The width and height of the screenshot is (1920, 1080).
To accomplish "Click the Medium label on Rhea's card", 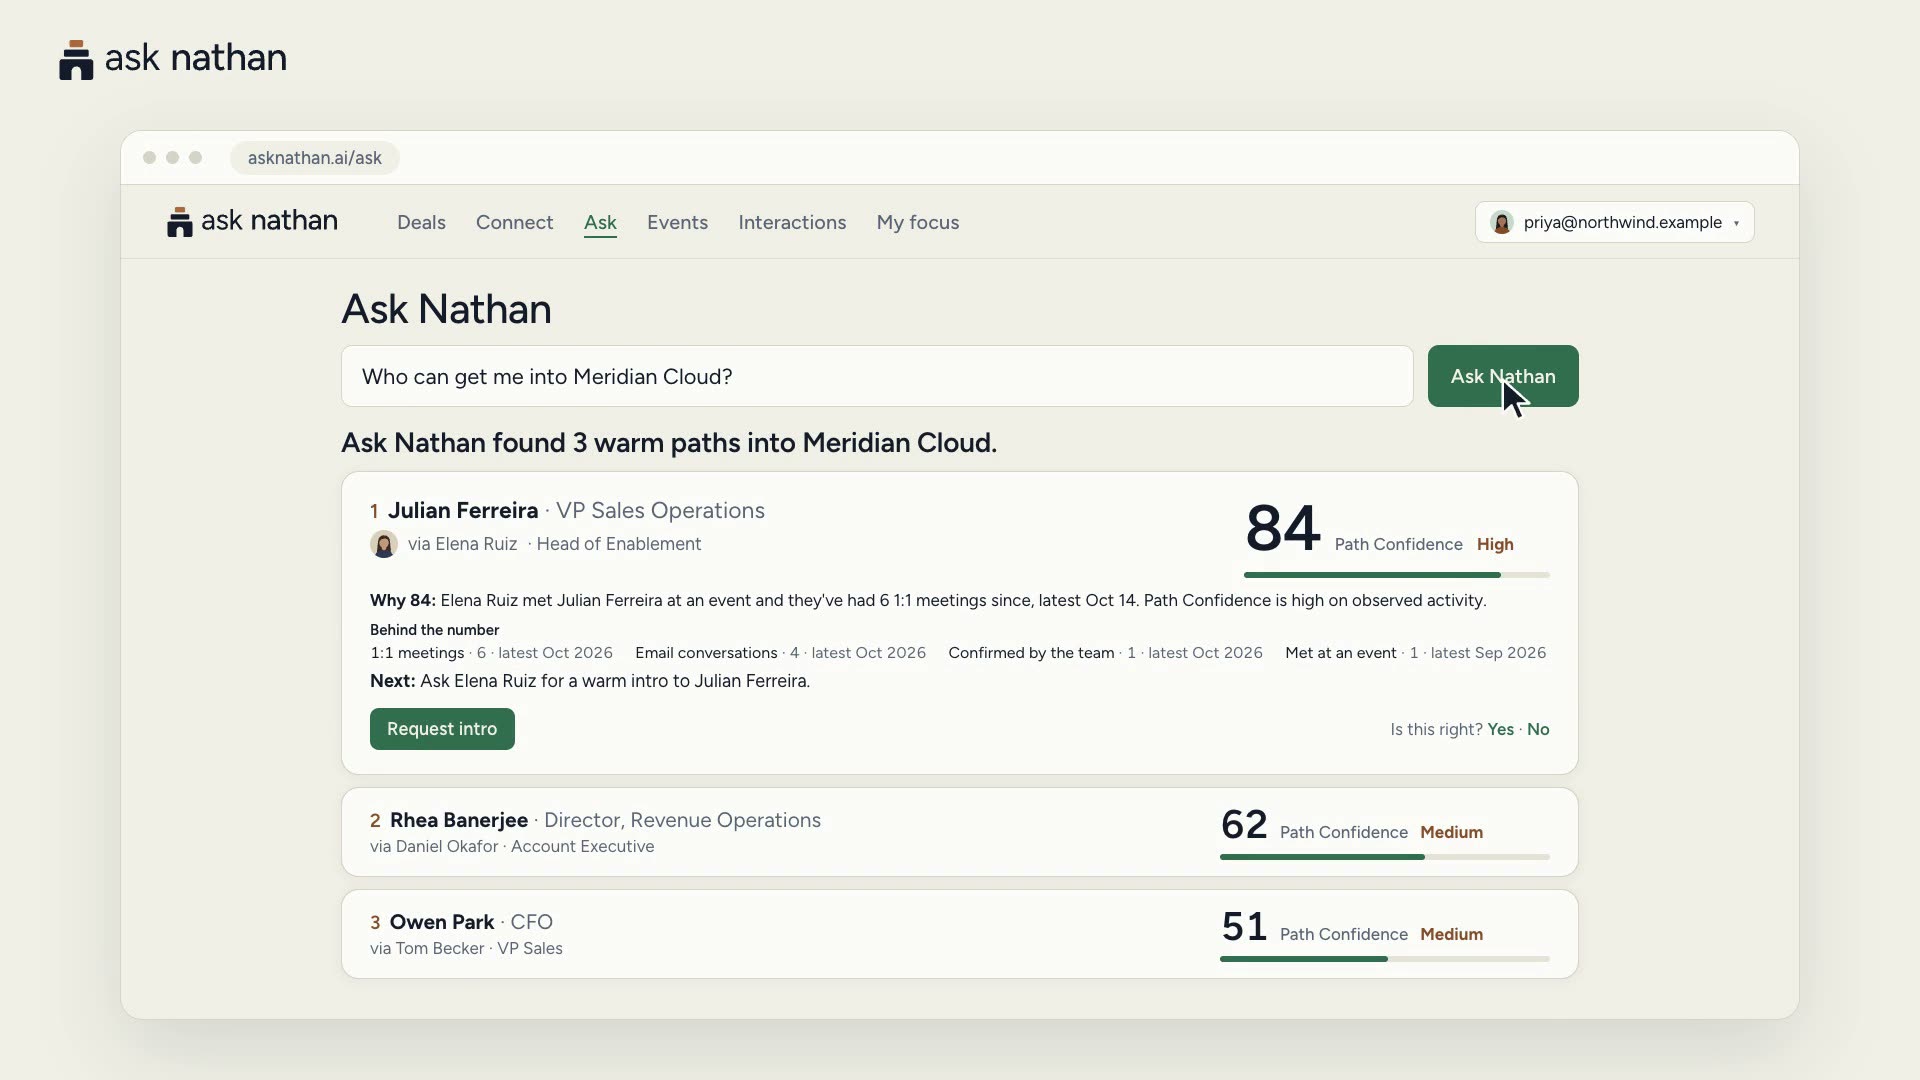I will click(x=1451, y=832).
